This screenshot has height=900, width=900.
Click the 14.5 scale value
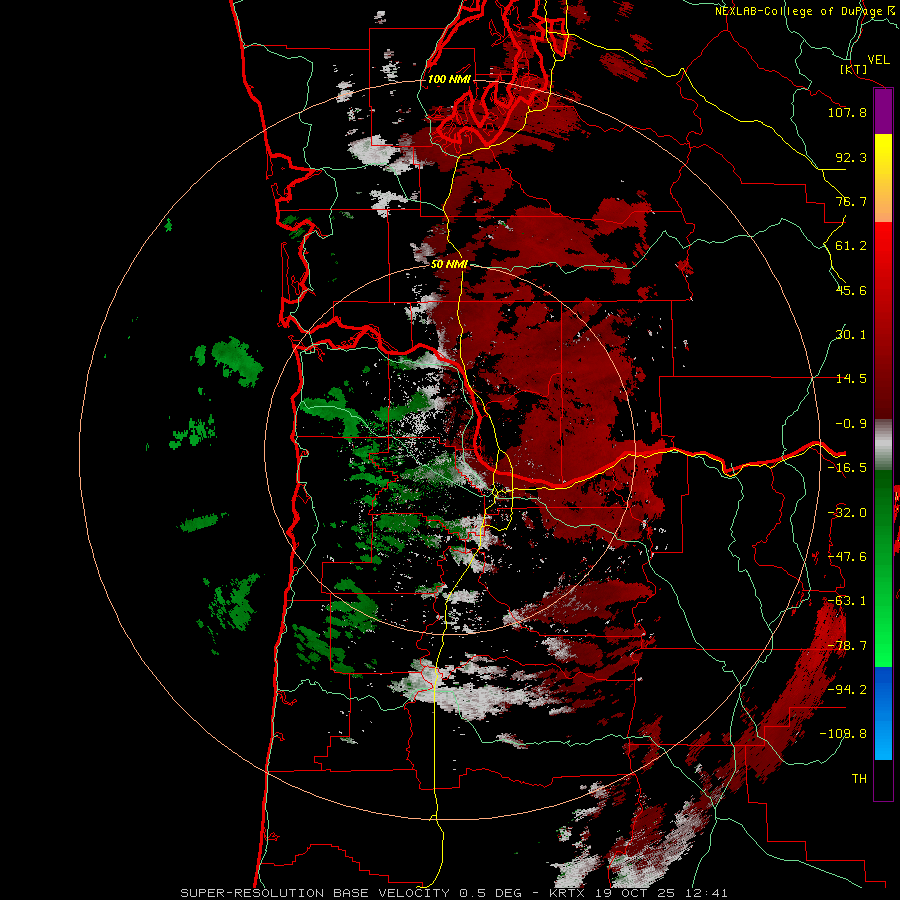point(851,379)
